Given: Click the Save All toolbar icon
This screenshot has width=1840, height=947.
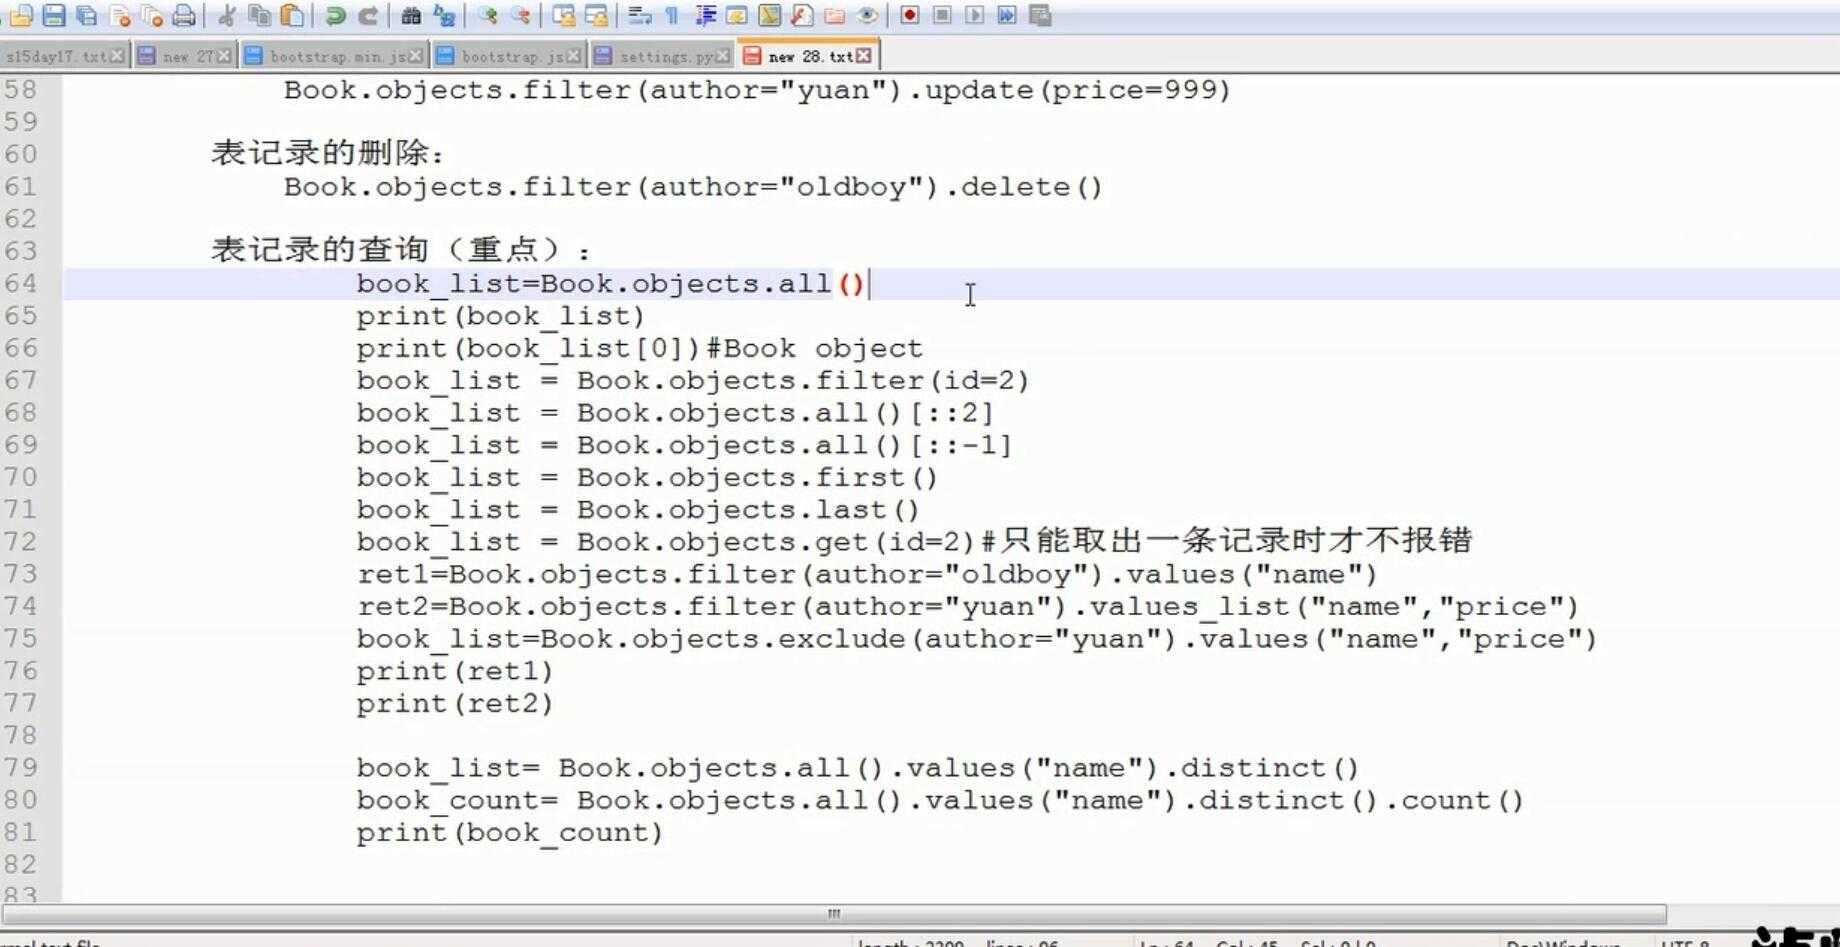Looking at the screenshot, I should pos(87,15).
